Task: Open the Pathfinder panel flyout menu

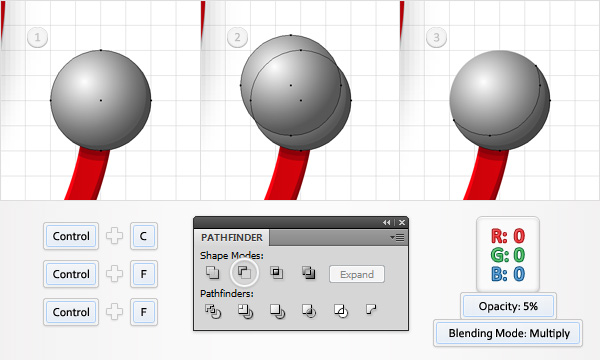Action: (398, 238)
